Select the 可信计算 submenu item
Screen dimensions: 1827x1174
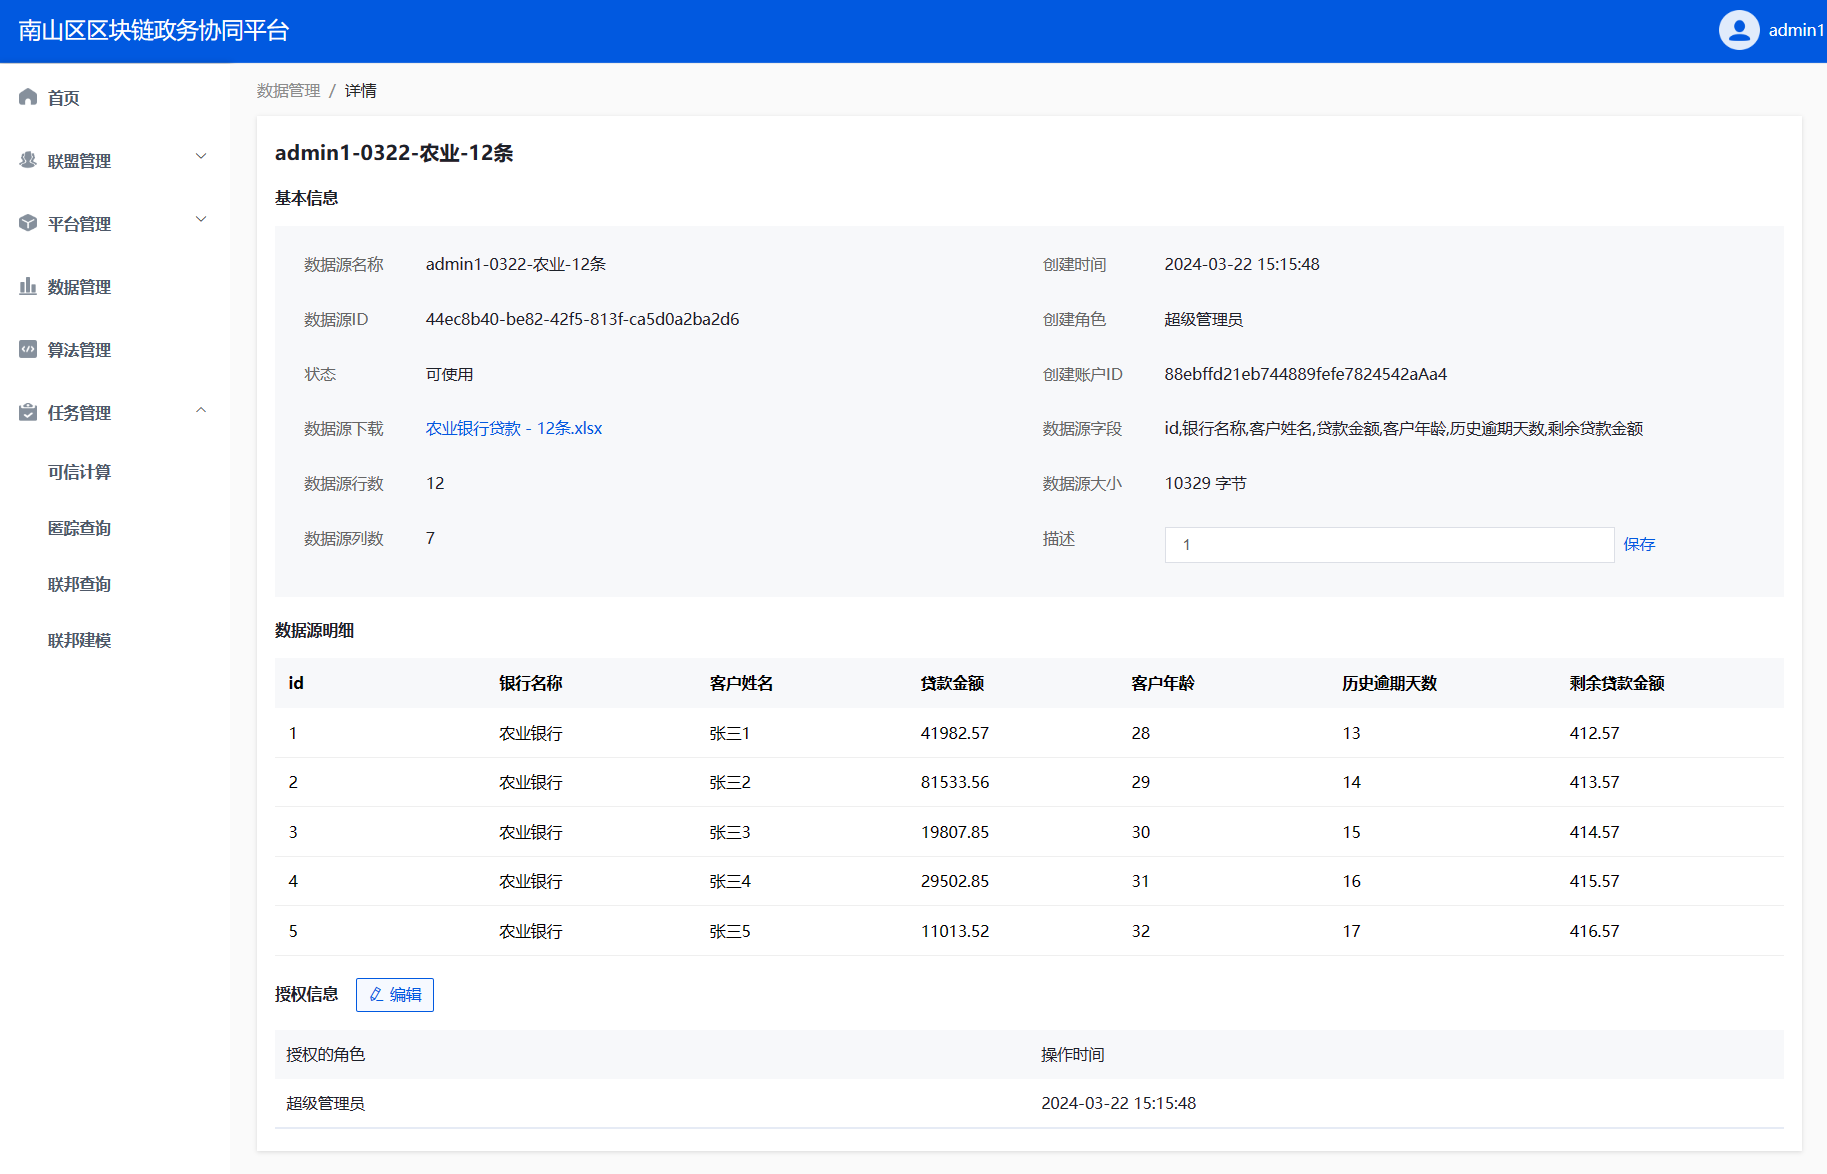pyautogui.click(x=79, y=472)
